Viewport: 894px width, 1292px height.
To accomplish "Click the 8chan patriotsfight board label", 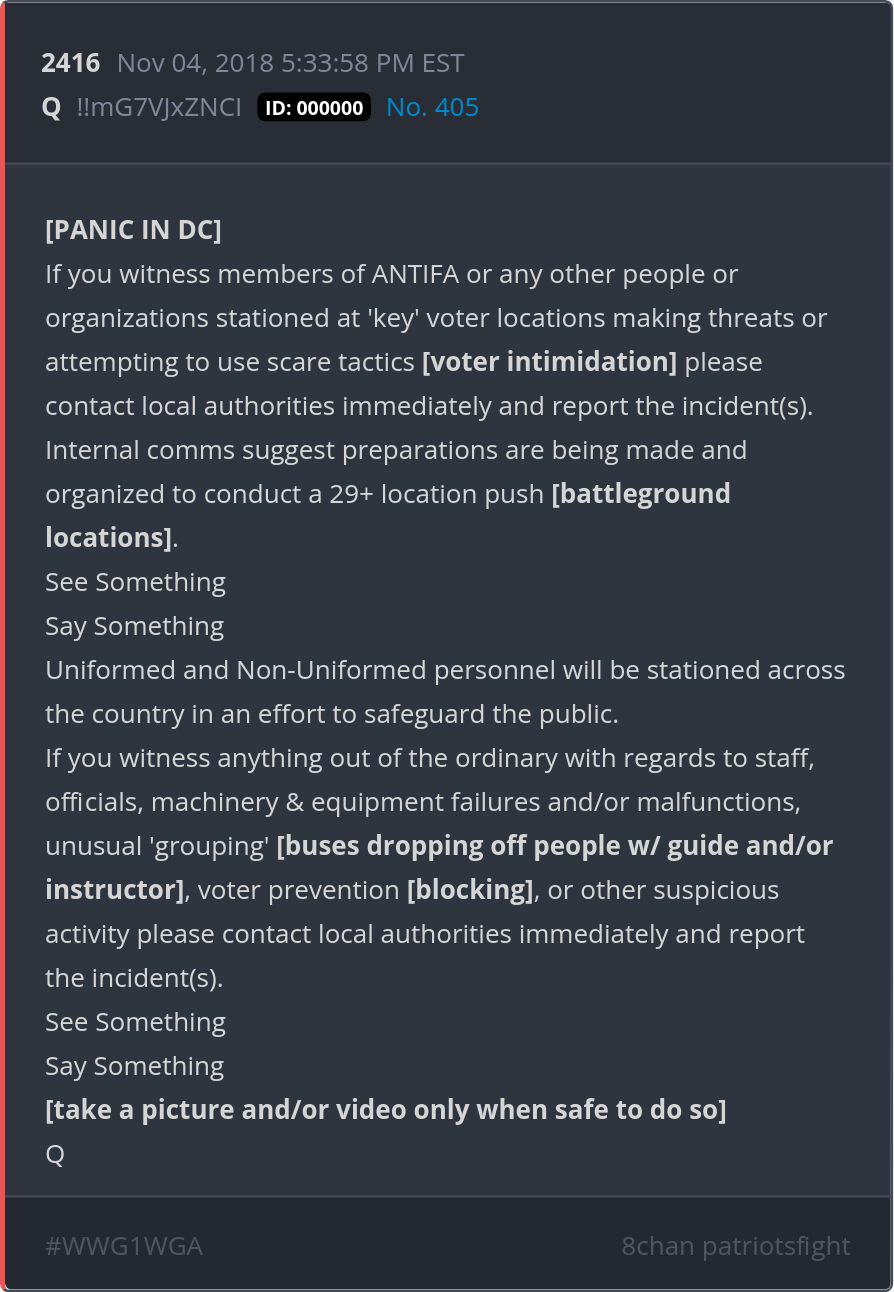I will point(736,1246).
